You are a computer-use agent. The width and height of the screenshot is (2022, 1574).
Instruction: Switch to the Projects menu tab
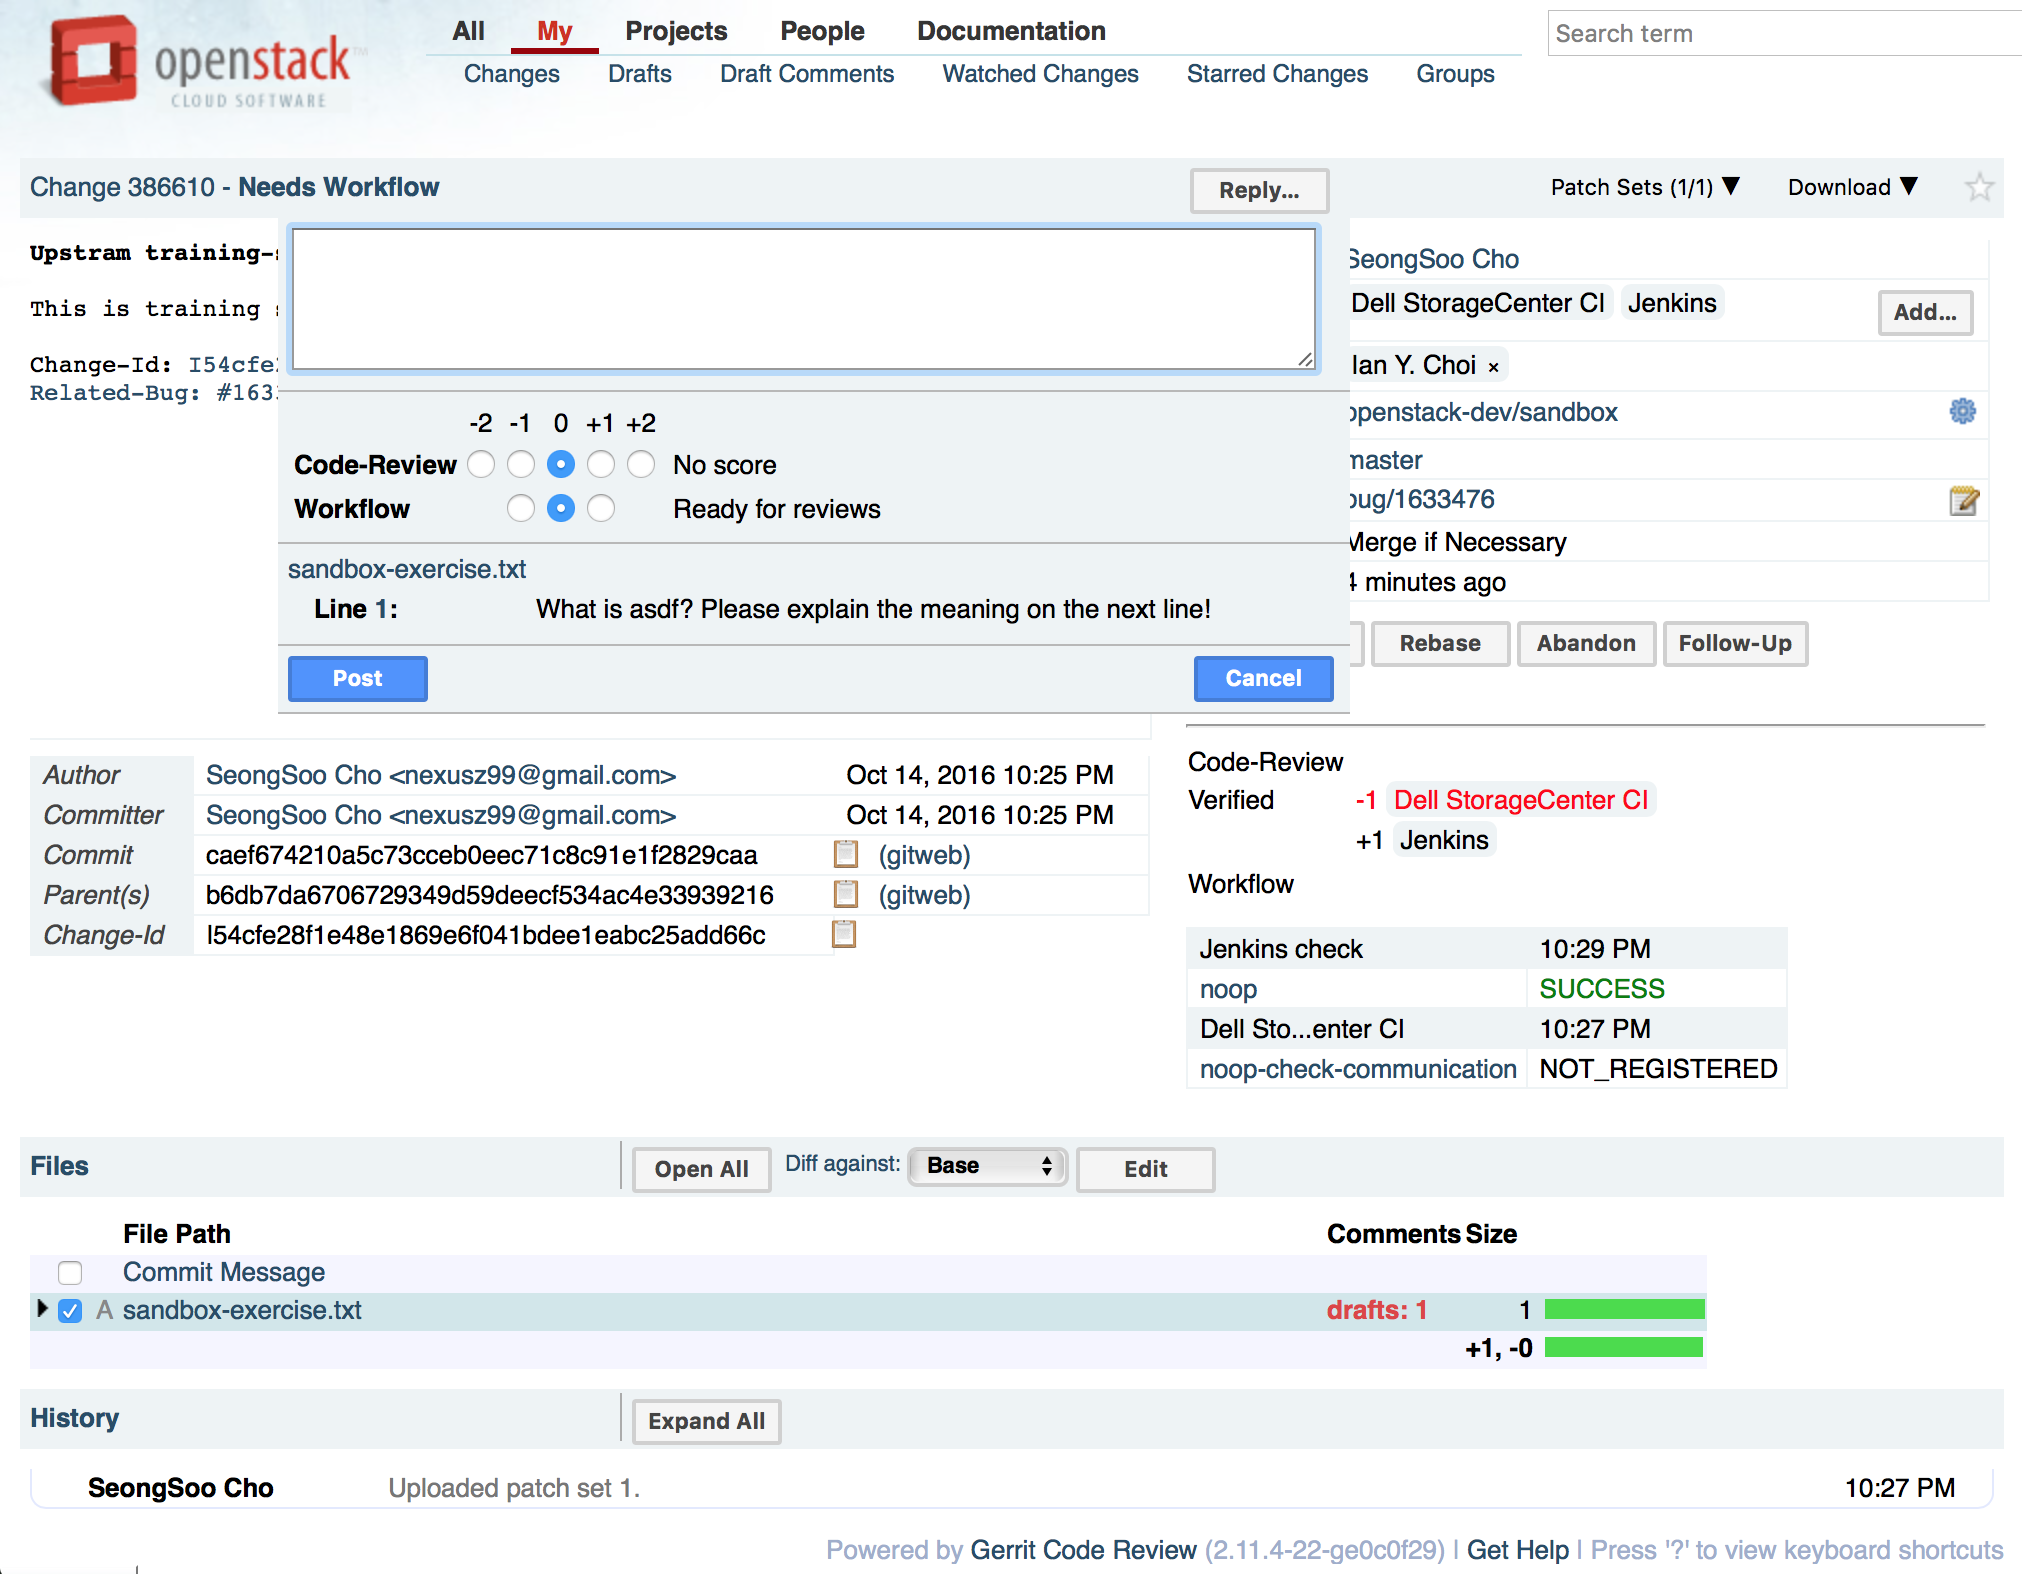[676, 31]
